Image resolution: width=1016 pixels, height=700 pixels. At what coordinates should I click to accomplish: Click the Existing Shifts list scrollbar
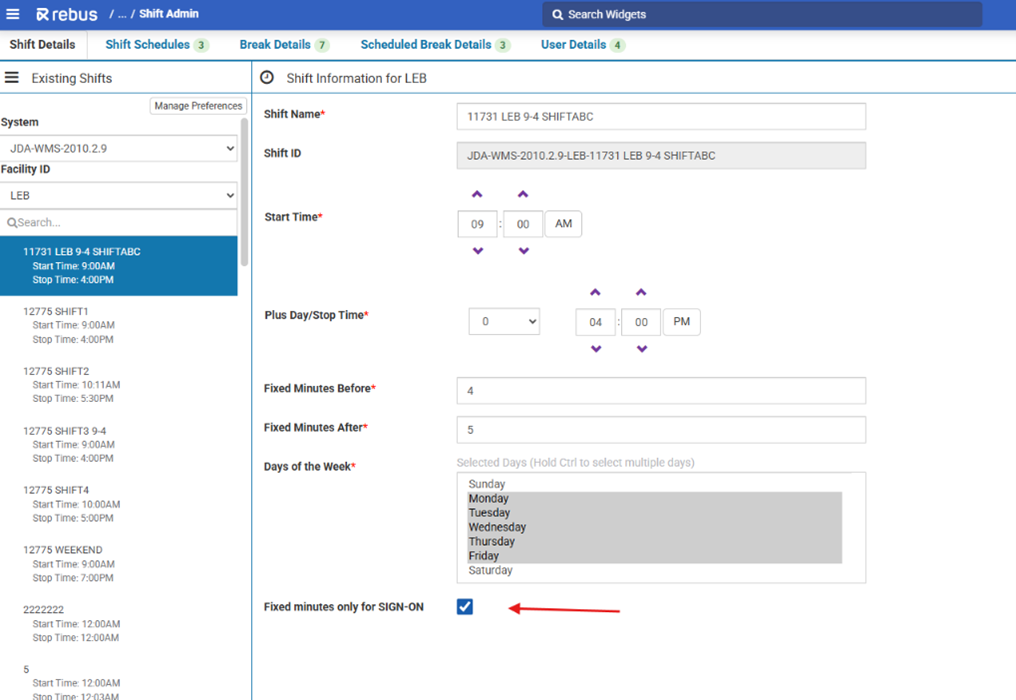pyautogui.click(x=245, y=190)
